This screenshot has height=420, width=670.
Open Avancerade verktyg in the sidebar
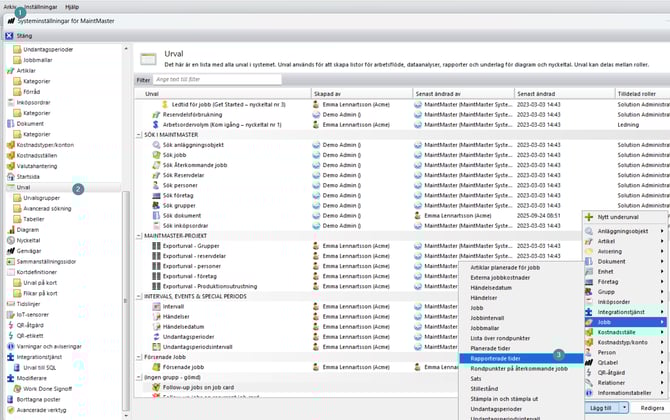(x=43, y=409)
